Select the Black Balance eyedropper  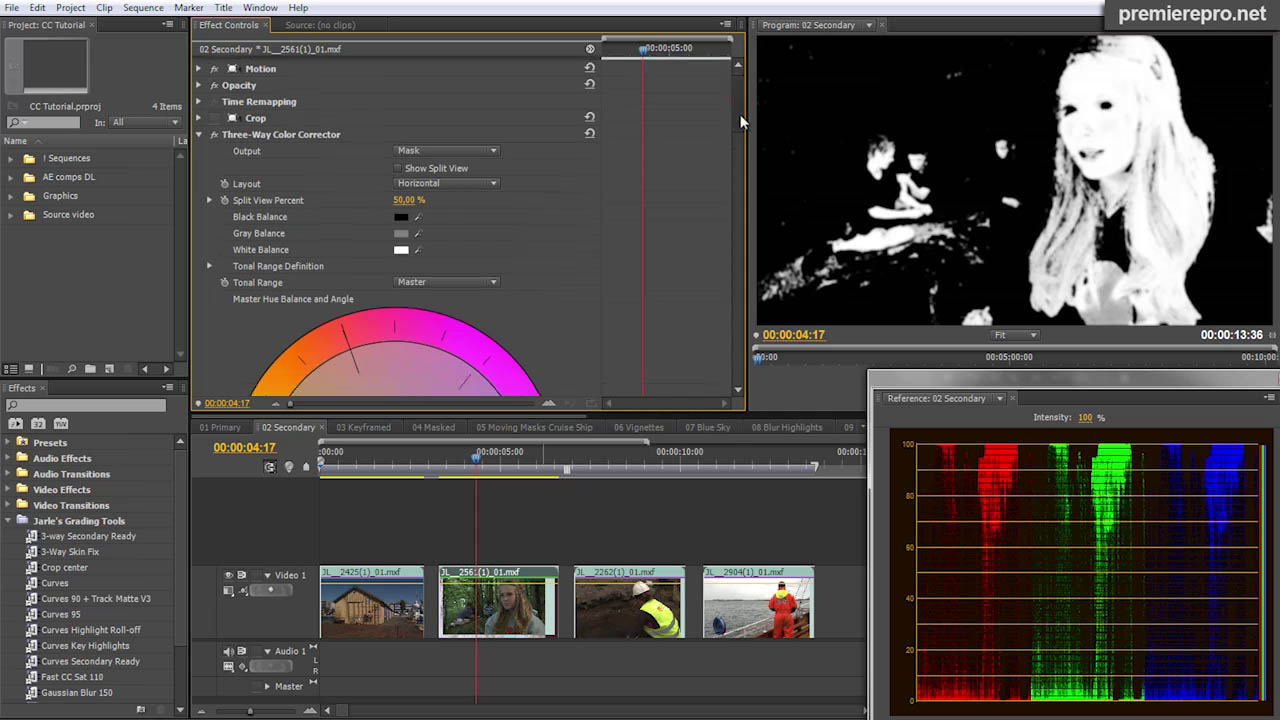point(419,217)
